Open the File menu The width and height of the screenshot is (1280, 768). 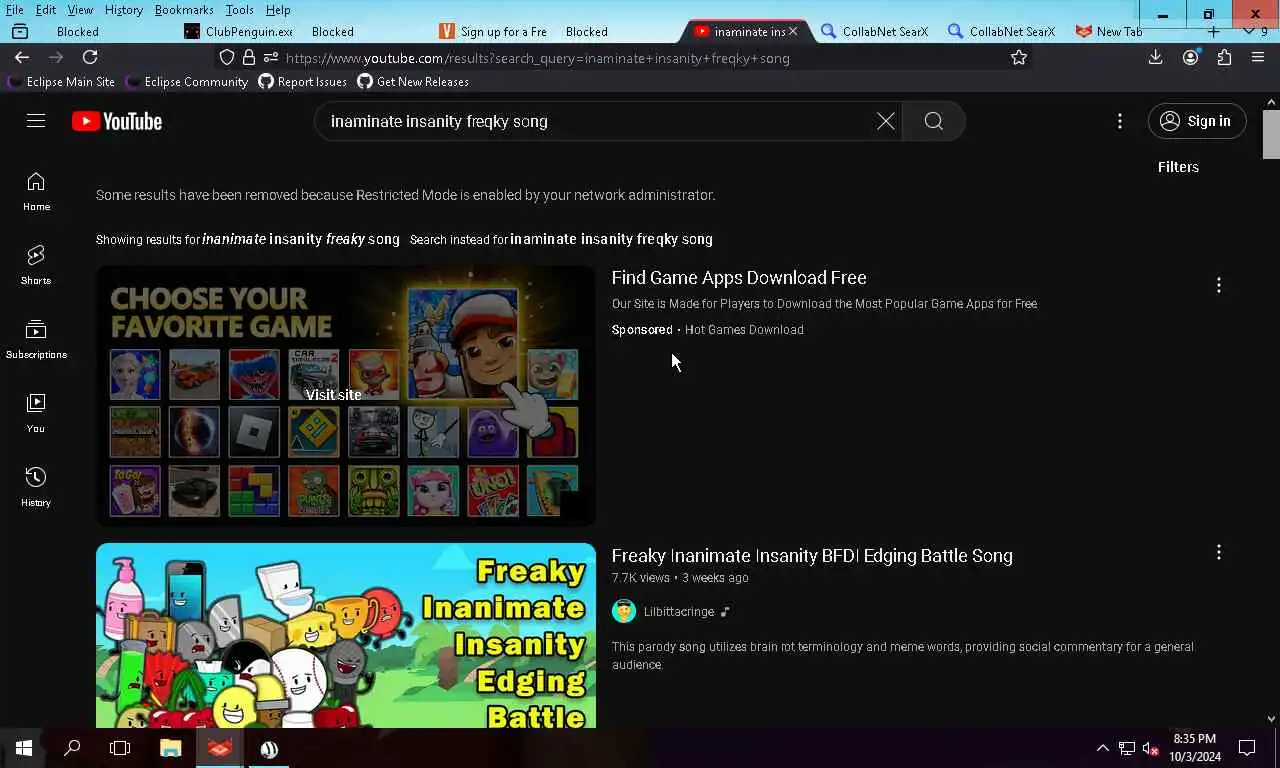click(15, 10)
